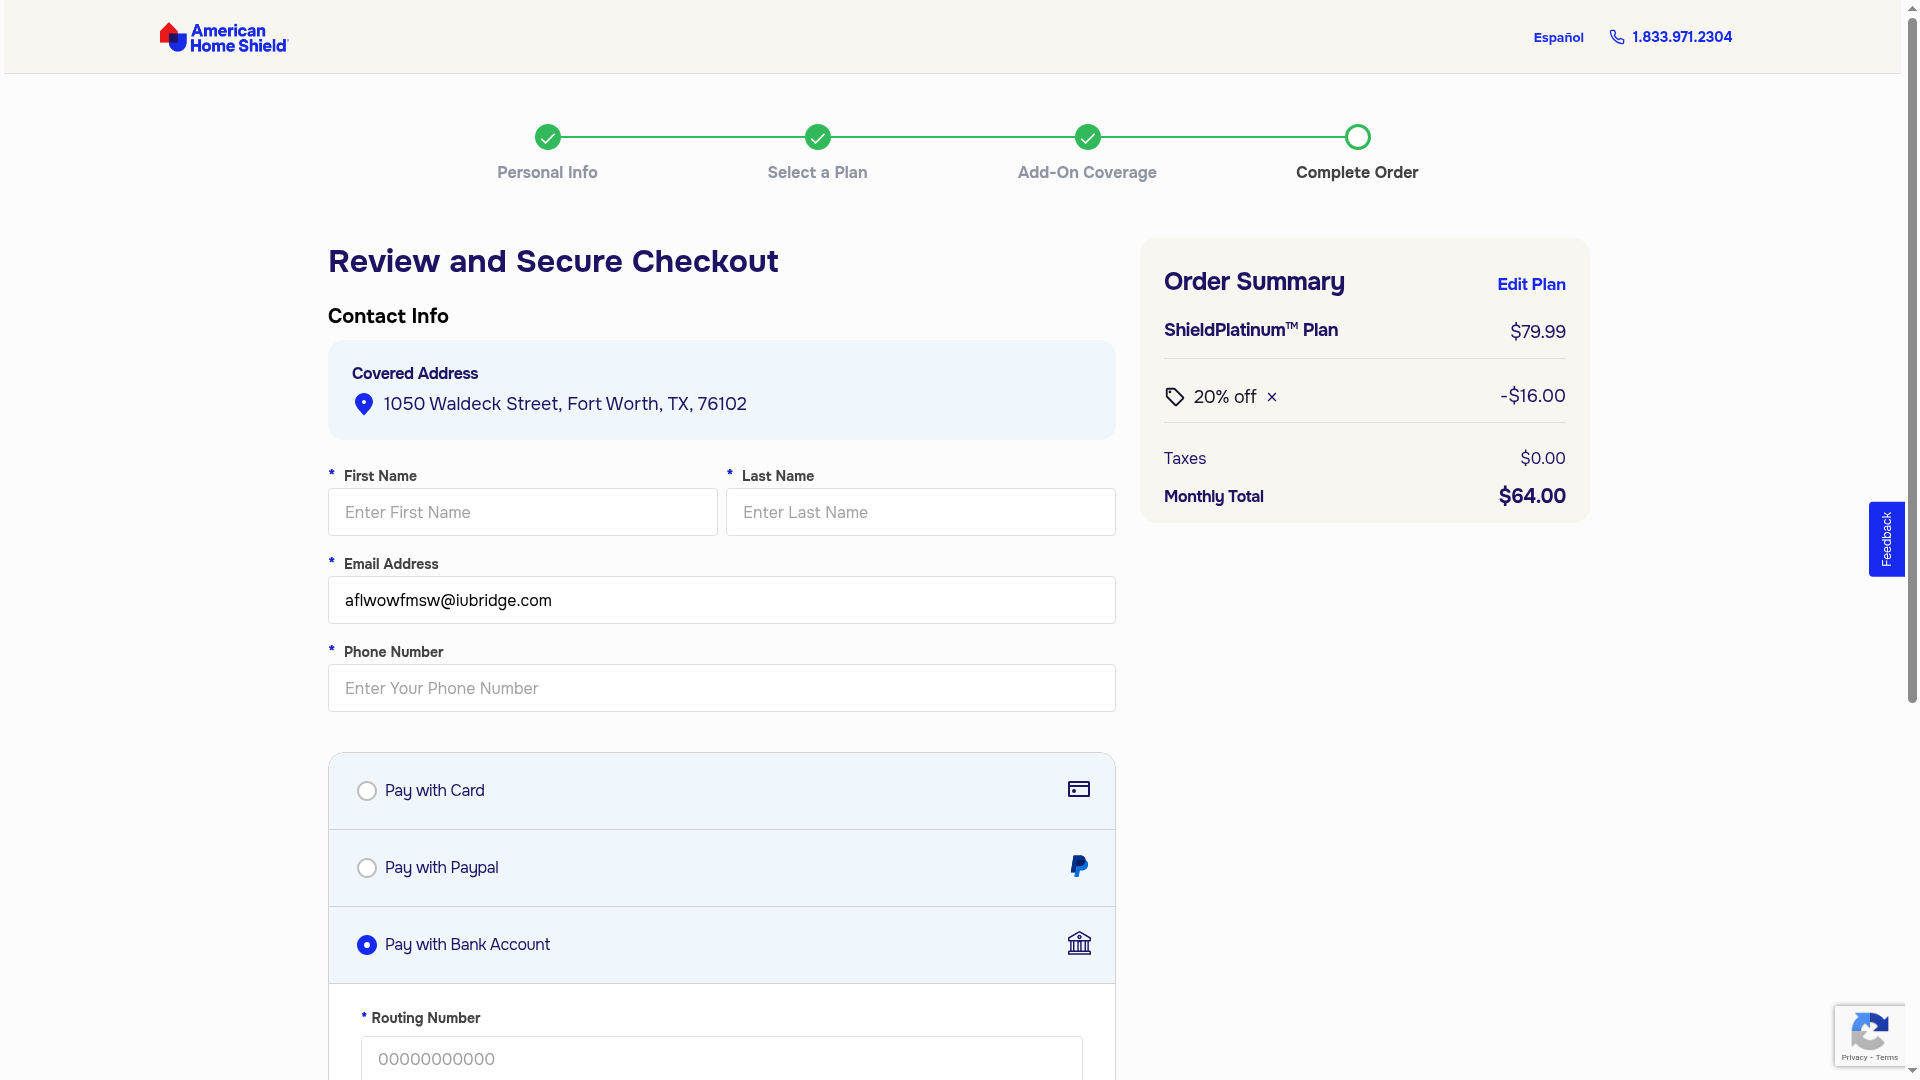Click the PayPal logo icon

pyautogui.click(x=1078, y=867)
